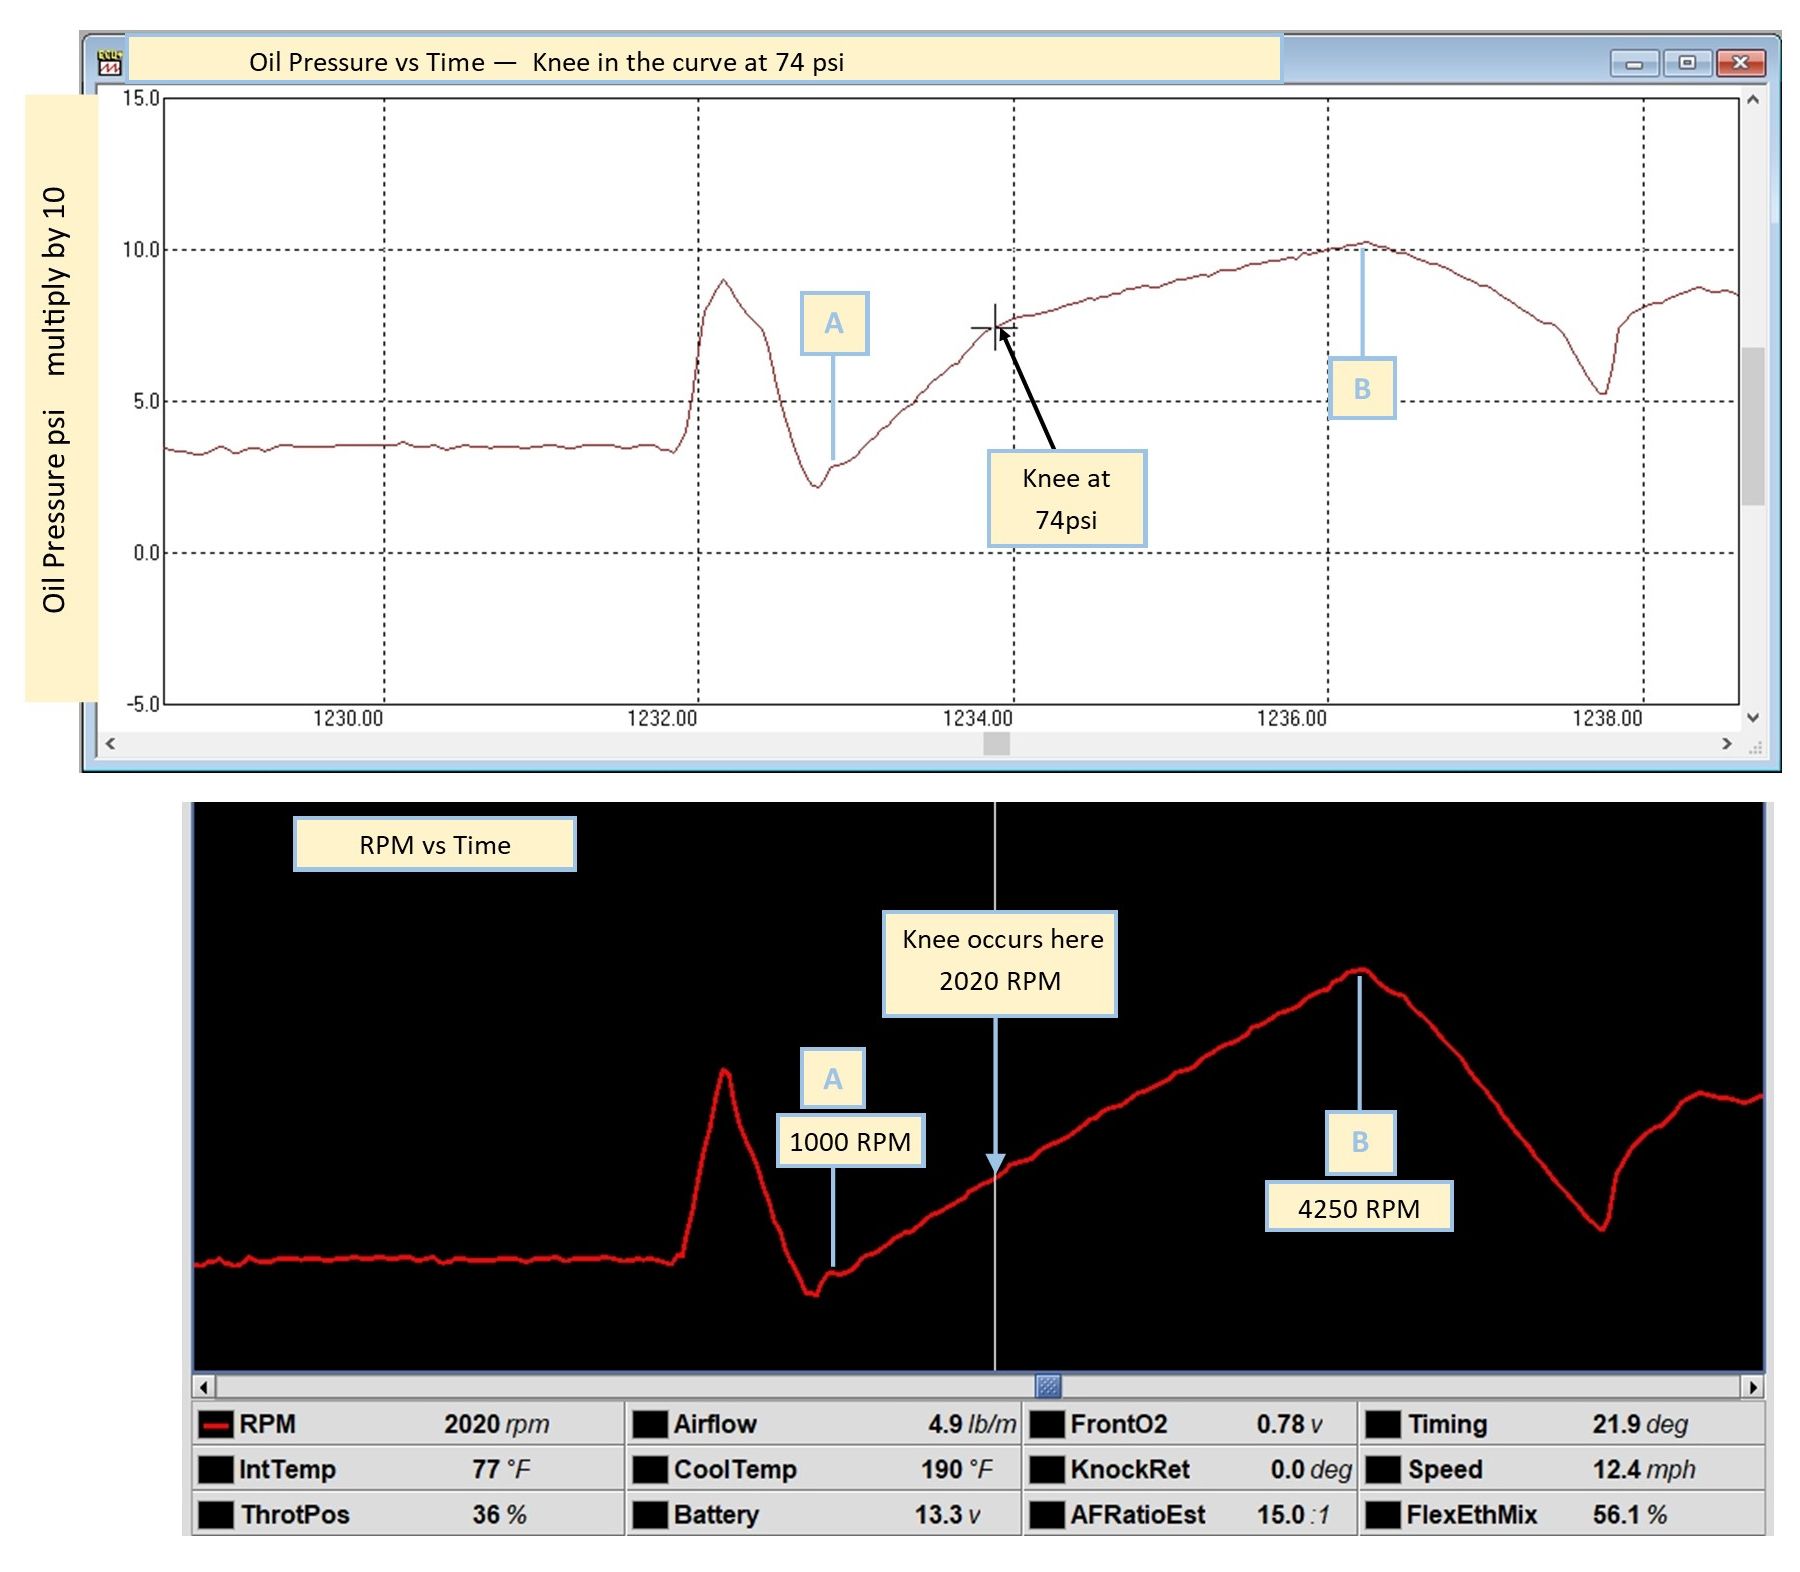Viewport: 1800px width, 1572px height.
Task: Click the ThrotPos black color swatch
Action: [215, 1514]
